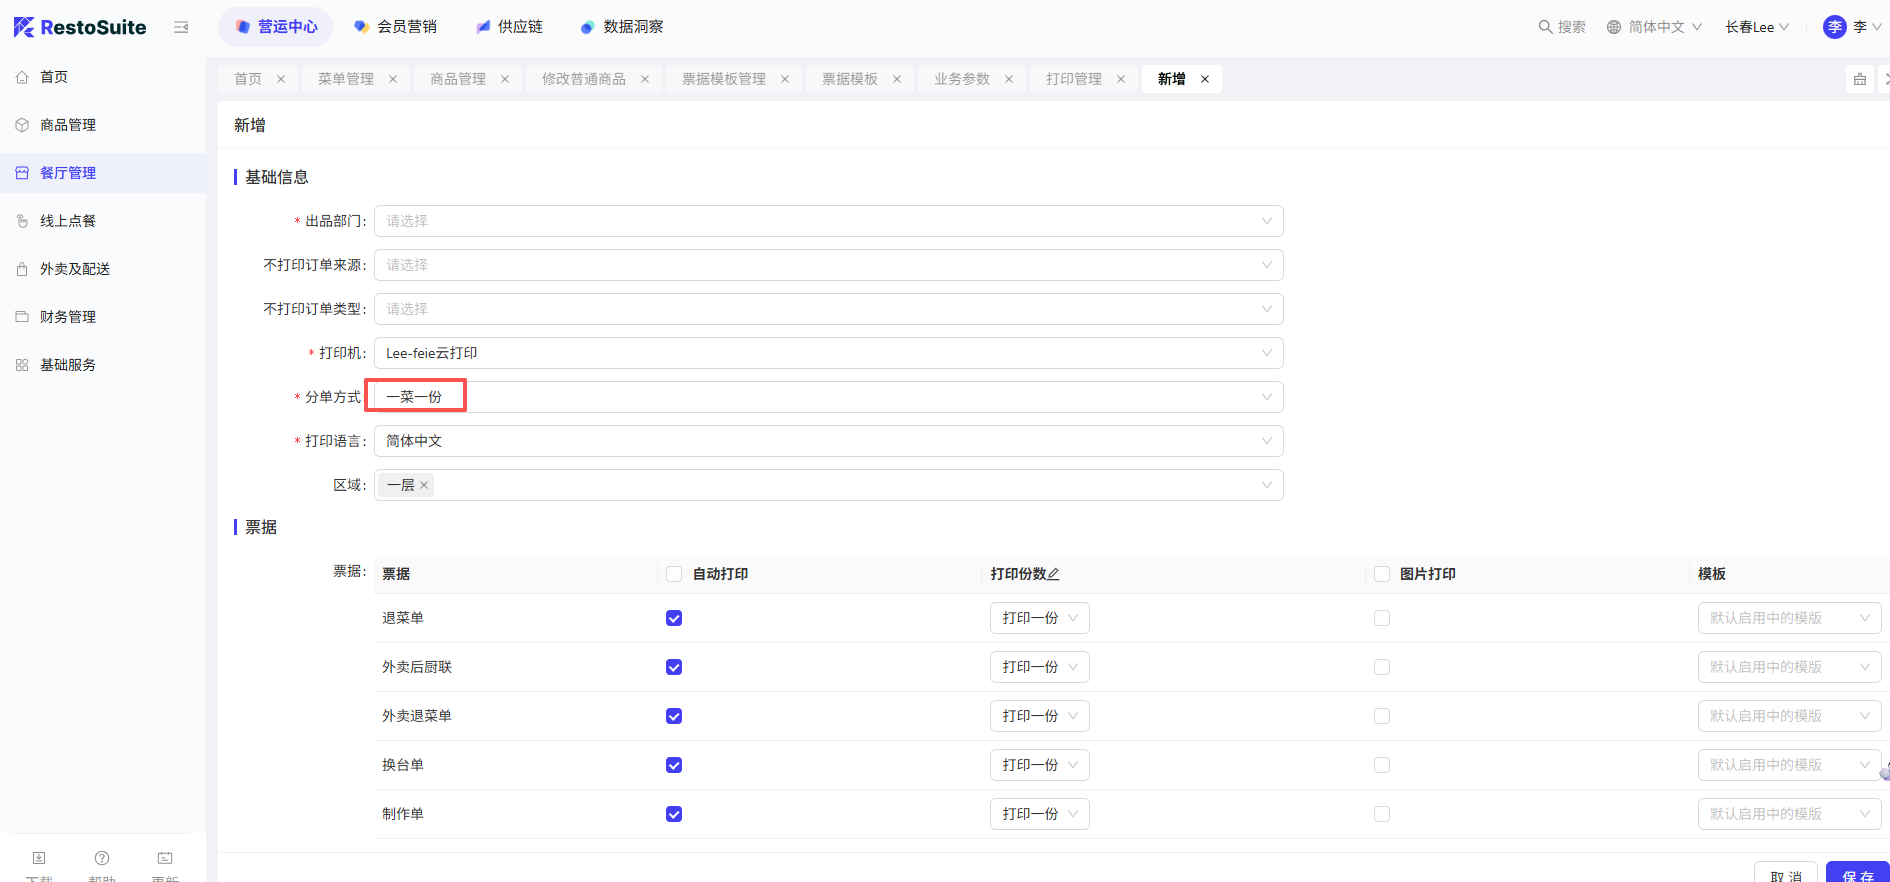
Task: Remove the 一层 tag with its x icon
Action: [424, 485]
